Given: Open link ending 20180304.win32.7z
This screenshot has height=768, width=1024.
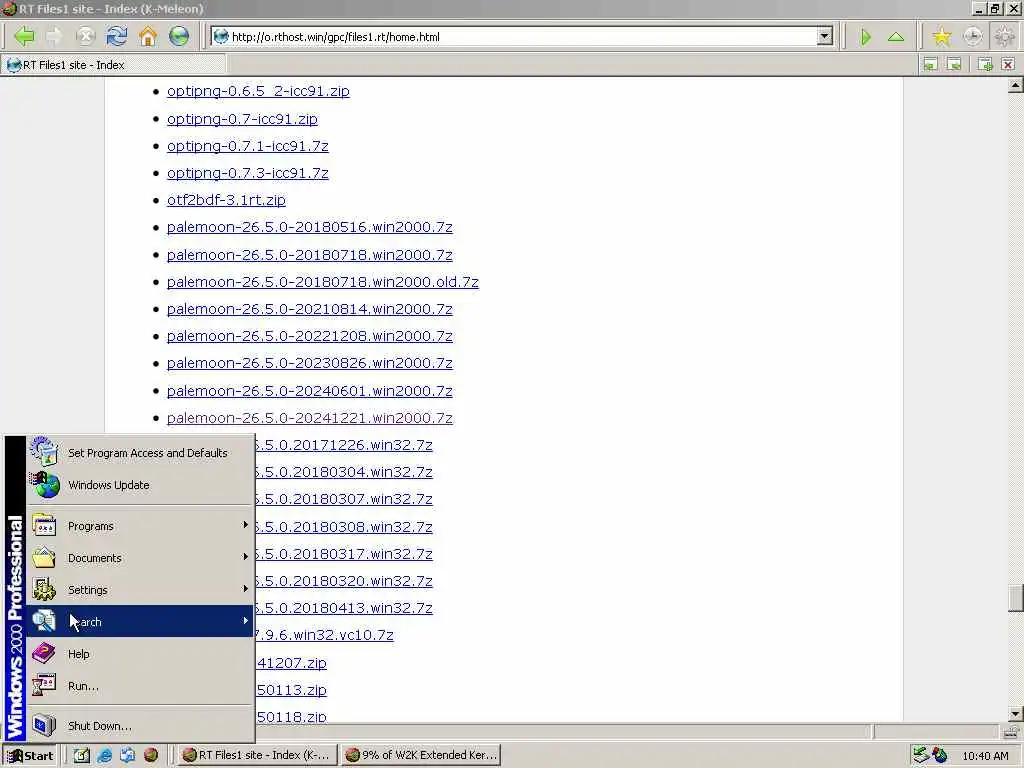Looking at the screenshot, I should click(x=344, y=472).
